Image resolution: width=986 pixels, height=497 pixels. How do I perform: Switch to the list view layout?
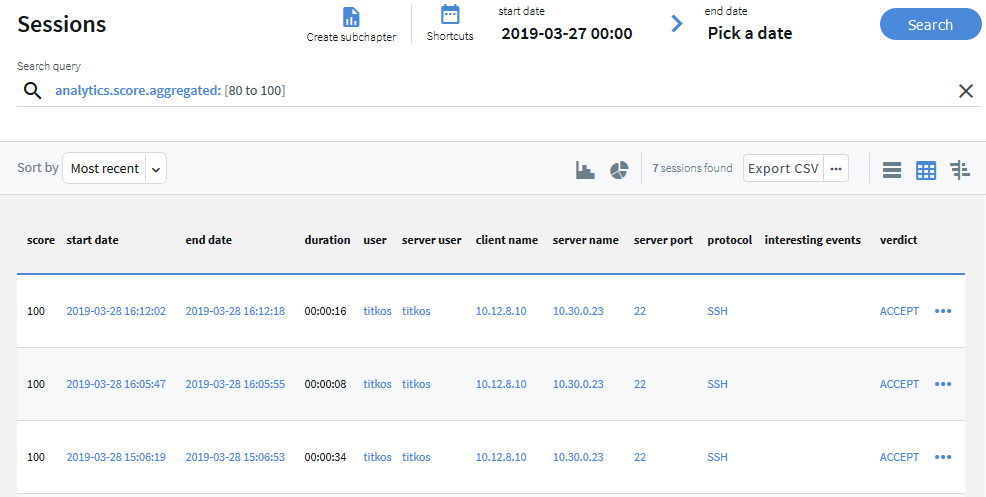892,170
